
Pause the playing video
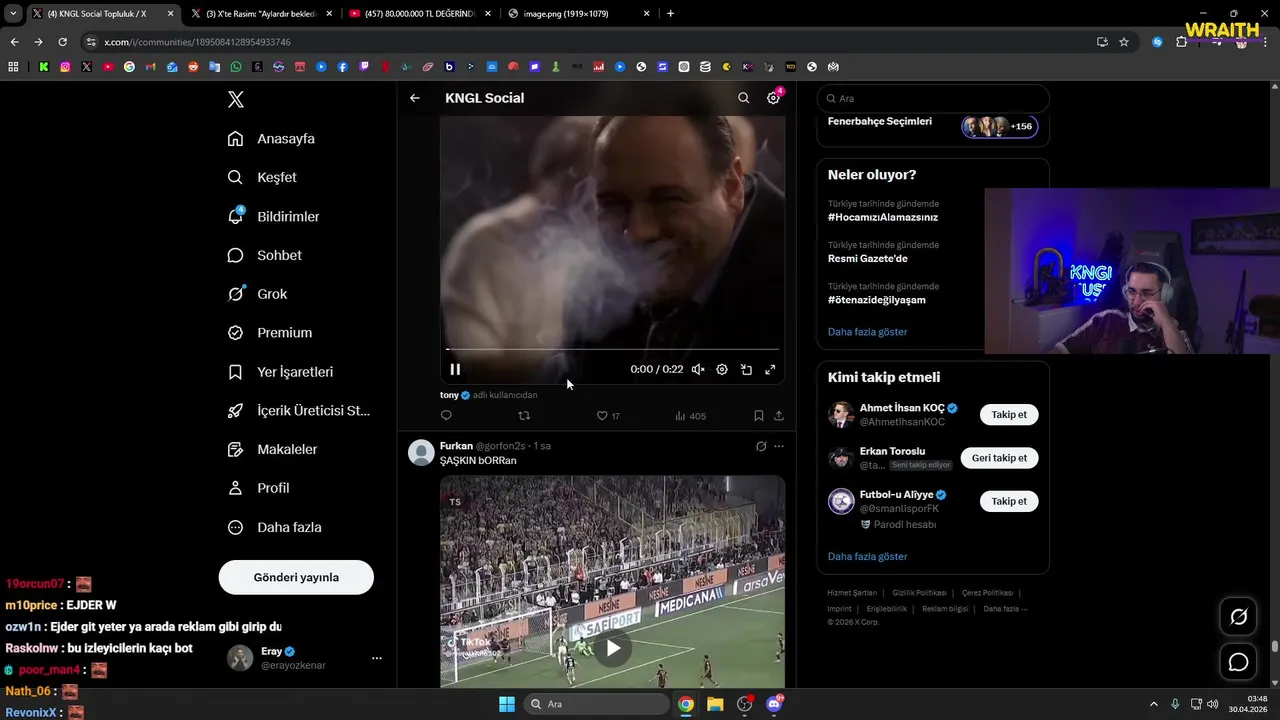455,369
